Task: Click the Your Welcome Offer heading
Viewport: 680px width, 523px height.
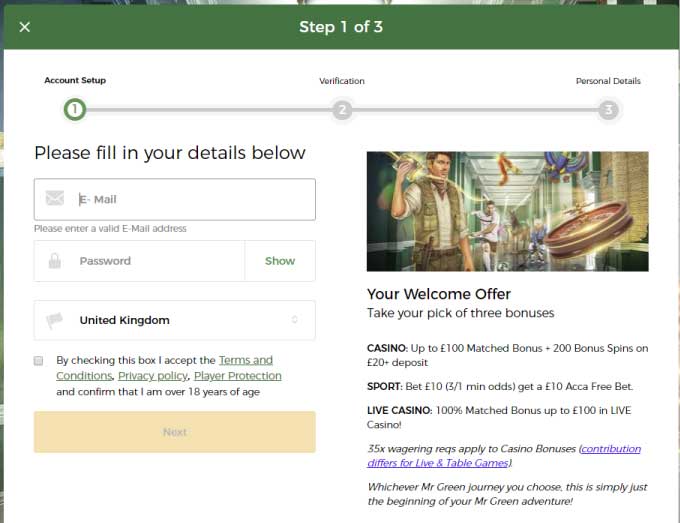Action: coord(439,294)
